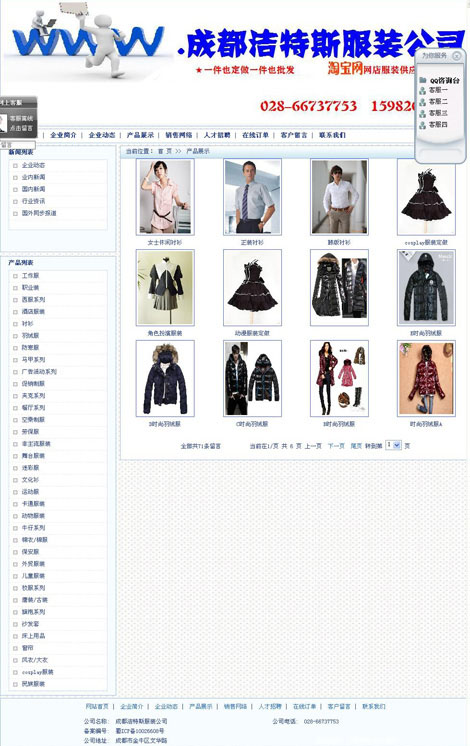
Task: Click 点击留言 in the online service widget
Action: (x=21, y=128)
